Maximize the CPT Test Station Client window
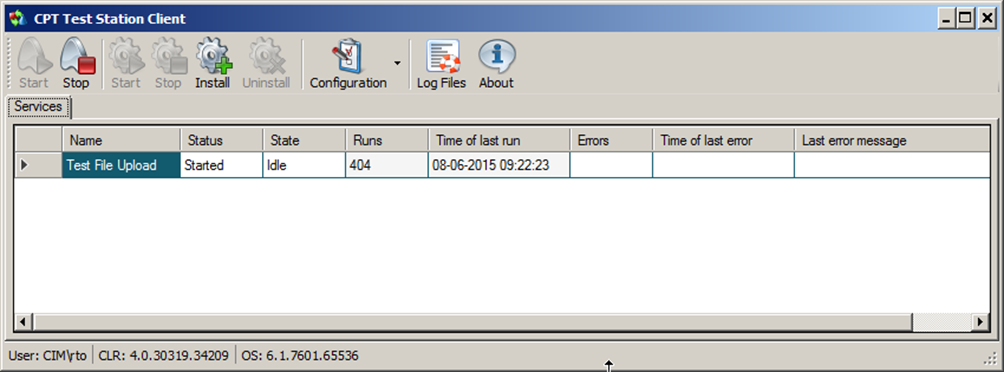The width and height of the screenshot is (1004, 372). (x=965, y=19)
